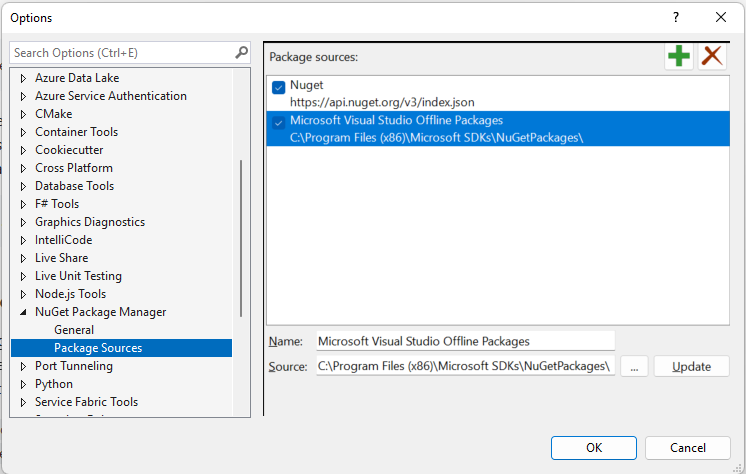This screenshot has width=746, height=474.
Task: Click into the Source path input field
Action: tap(466, 366)
